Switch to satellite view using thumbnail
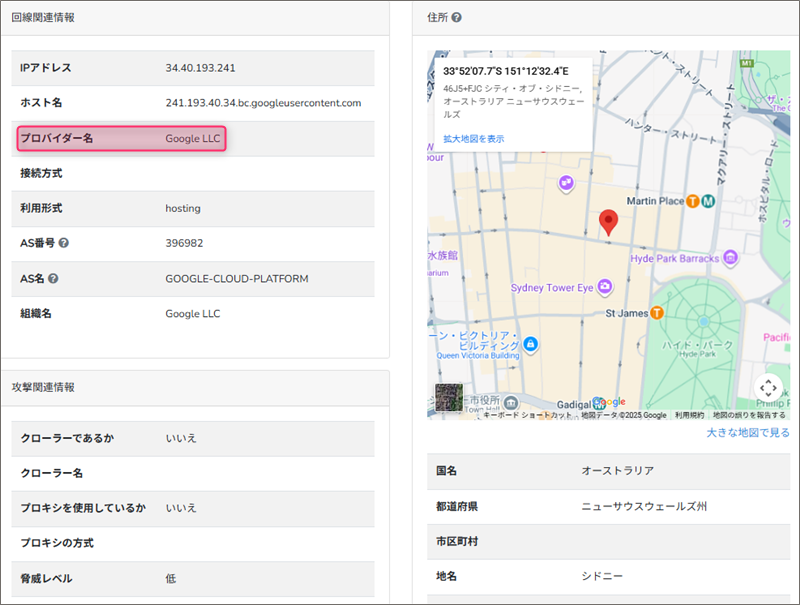Image resolution: width=800 pixels, height=605 pixels. 449,398
